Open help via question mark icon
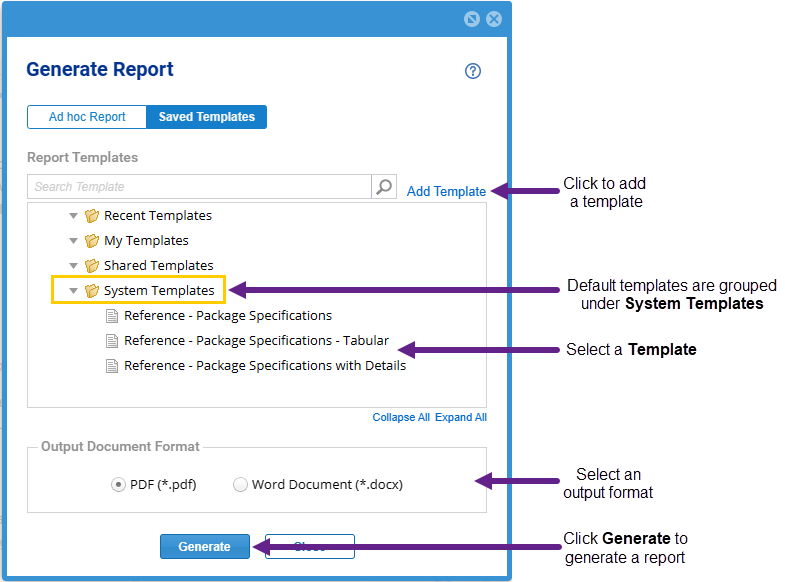Screen dimensions: 785x582 tap(473, 71)
